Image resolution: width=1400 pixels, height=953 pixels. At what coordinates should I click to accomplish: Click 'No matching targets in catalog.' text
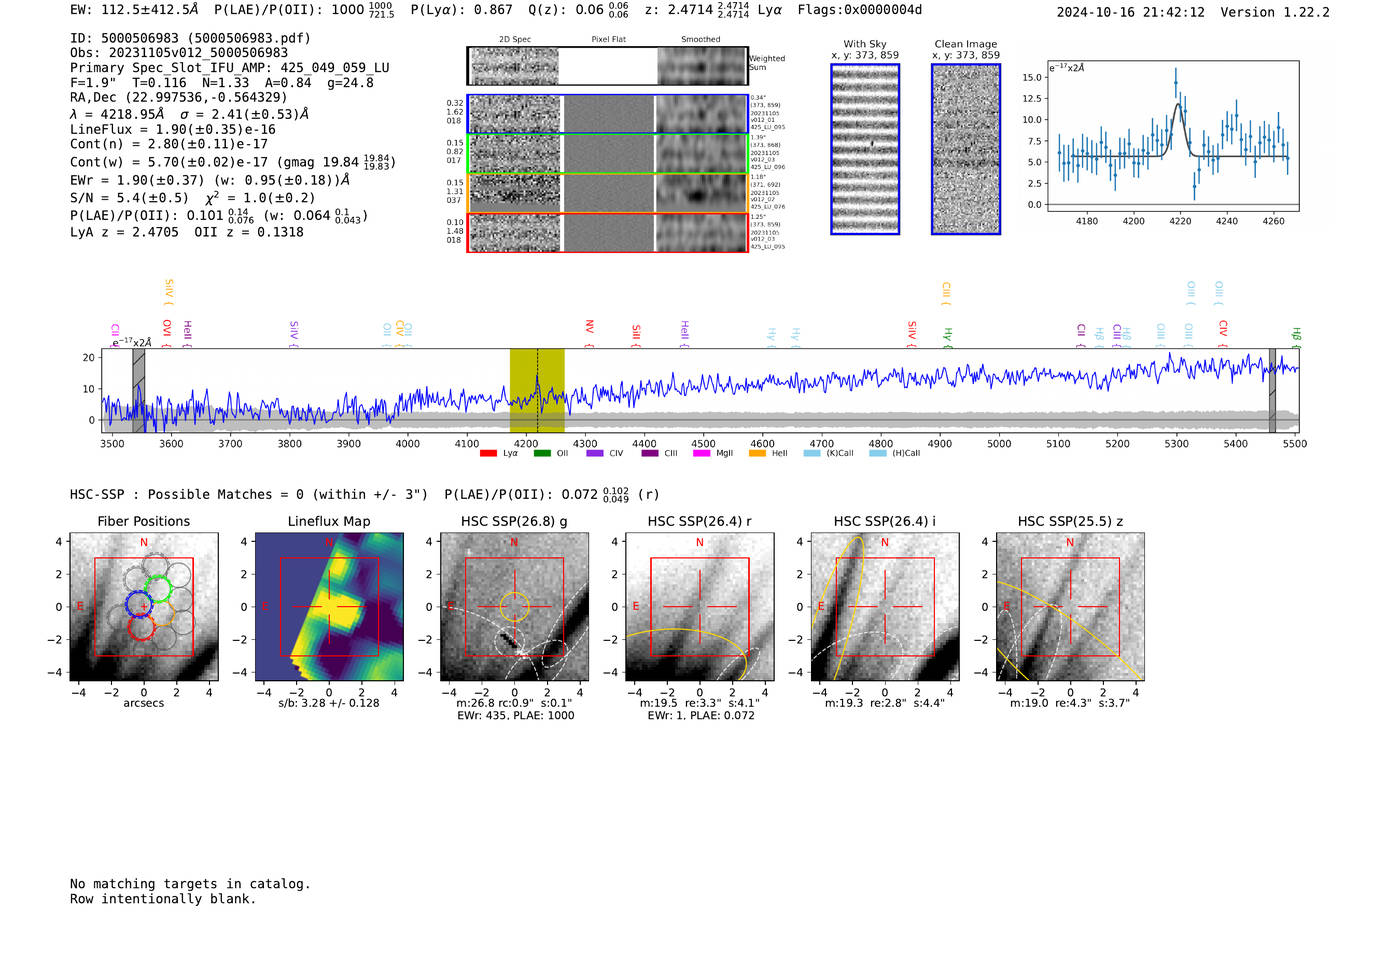pos(190,883)
